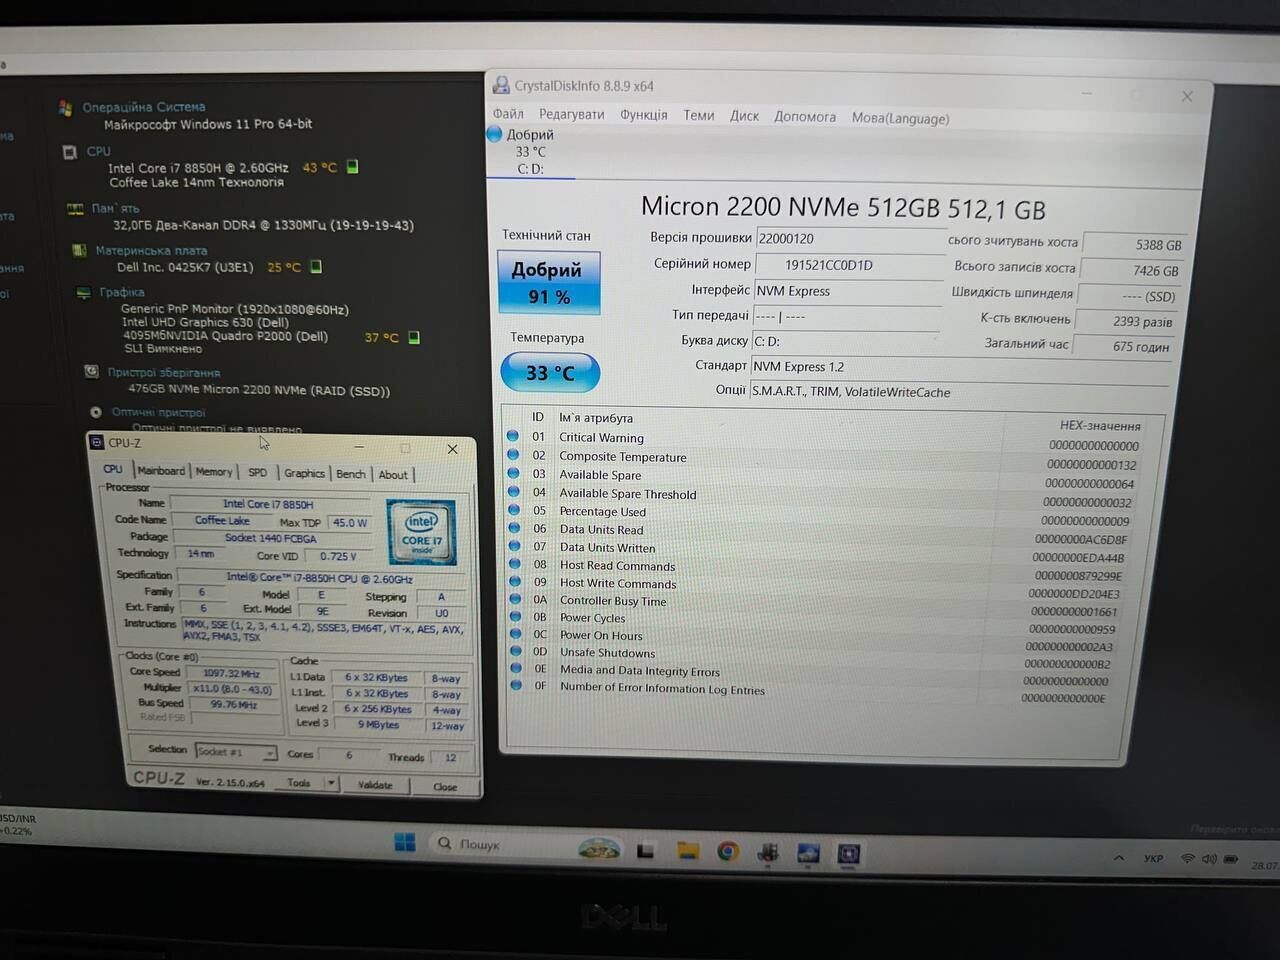1280x960 pixels.
Task: Click the Intel Core i7 logo
Action: click(x=421, y=531)
